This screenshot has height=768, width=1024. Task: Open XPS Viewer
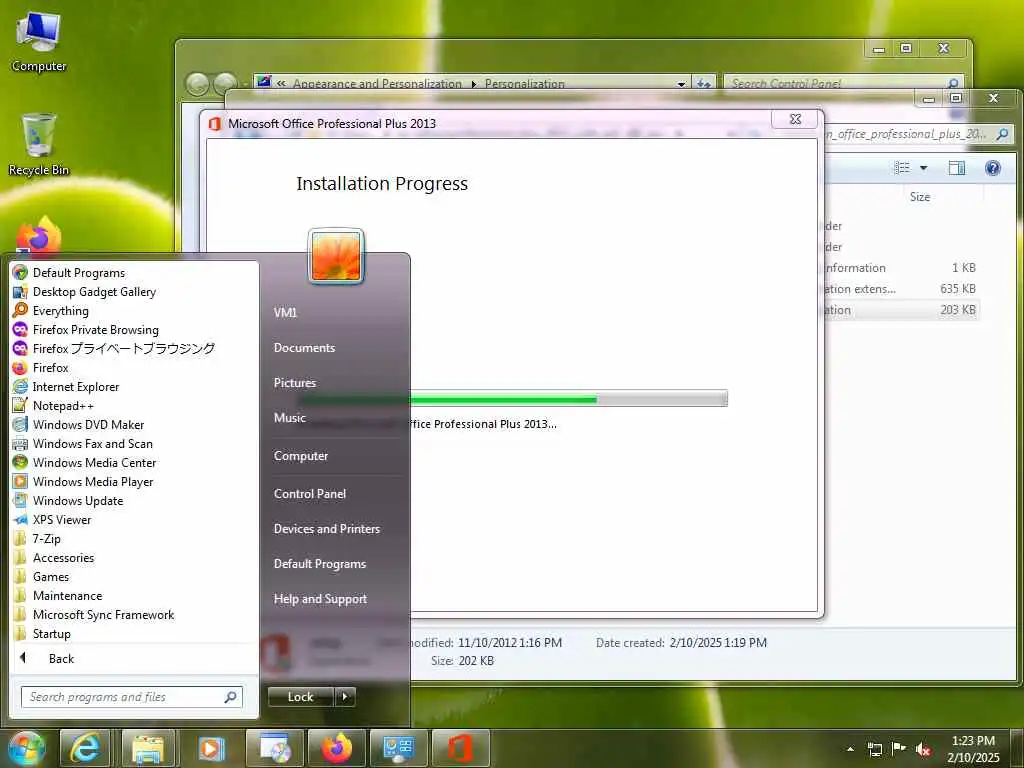[x=62, y=520]
